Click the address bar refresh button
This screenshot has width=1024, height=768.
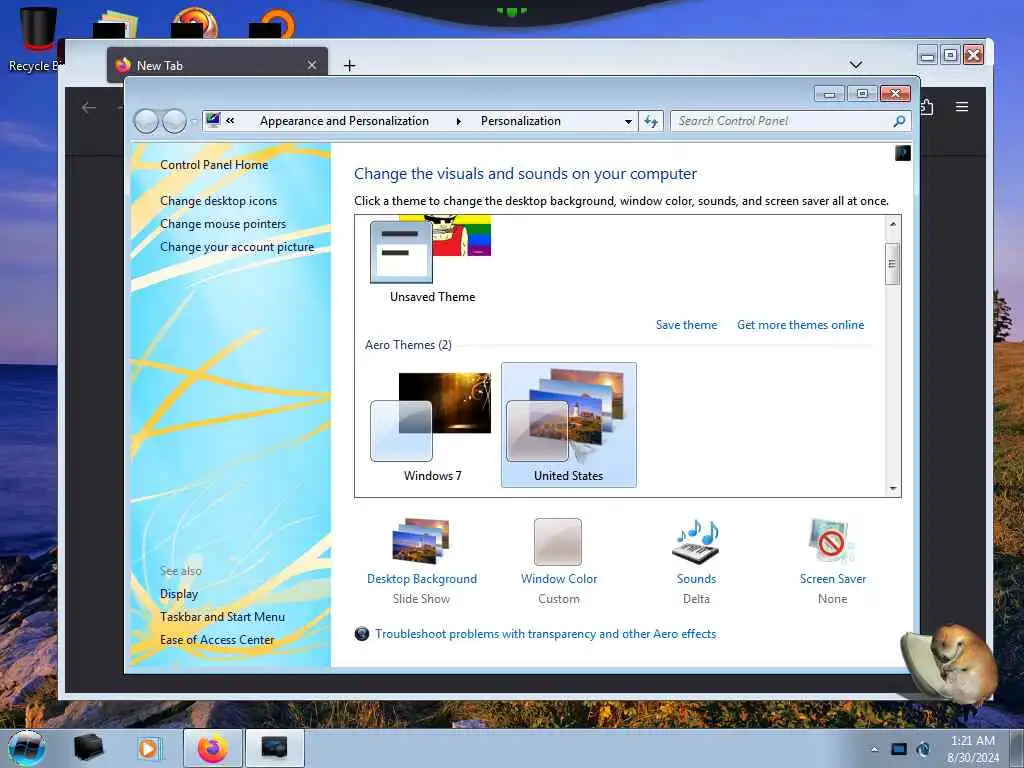[x=651, y=121]
